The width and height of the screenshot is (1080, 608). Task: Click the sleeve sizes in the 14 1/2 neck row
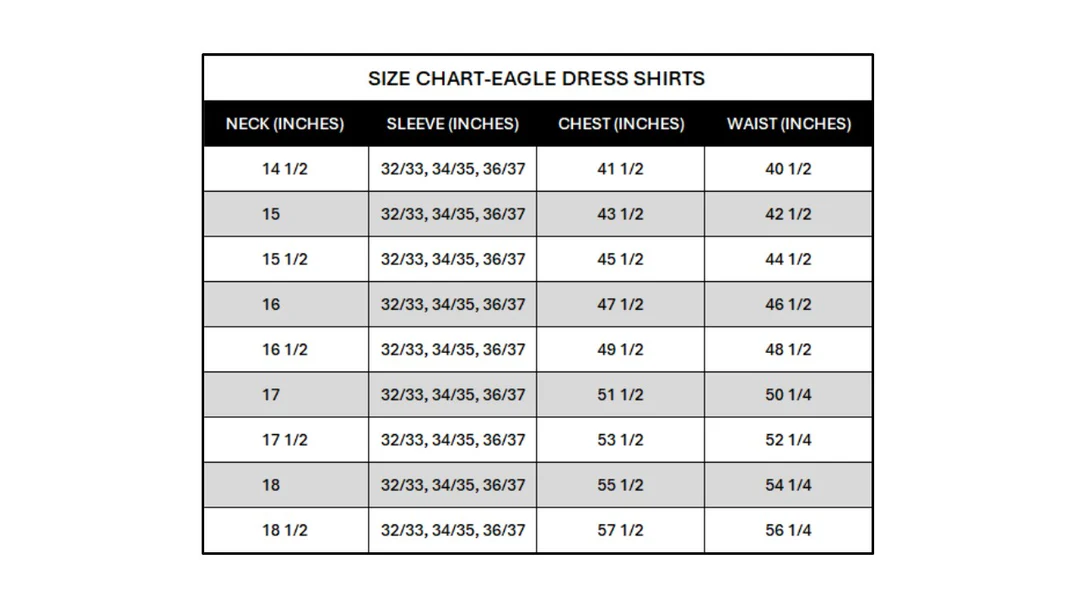pyautogui.click(x=452, y=169)
